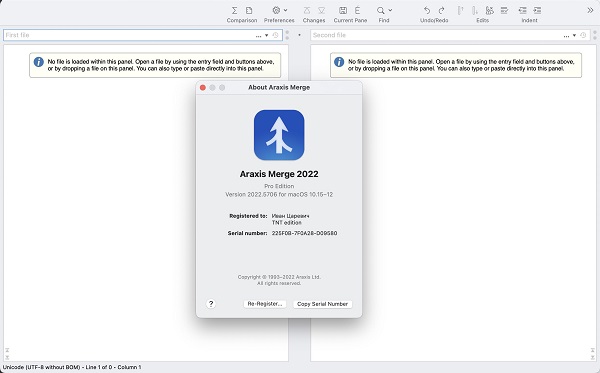Click the help question mark button
This screenshot has width=600, height=373.
point(211,304)
